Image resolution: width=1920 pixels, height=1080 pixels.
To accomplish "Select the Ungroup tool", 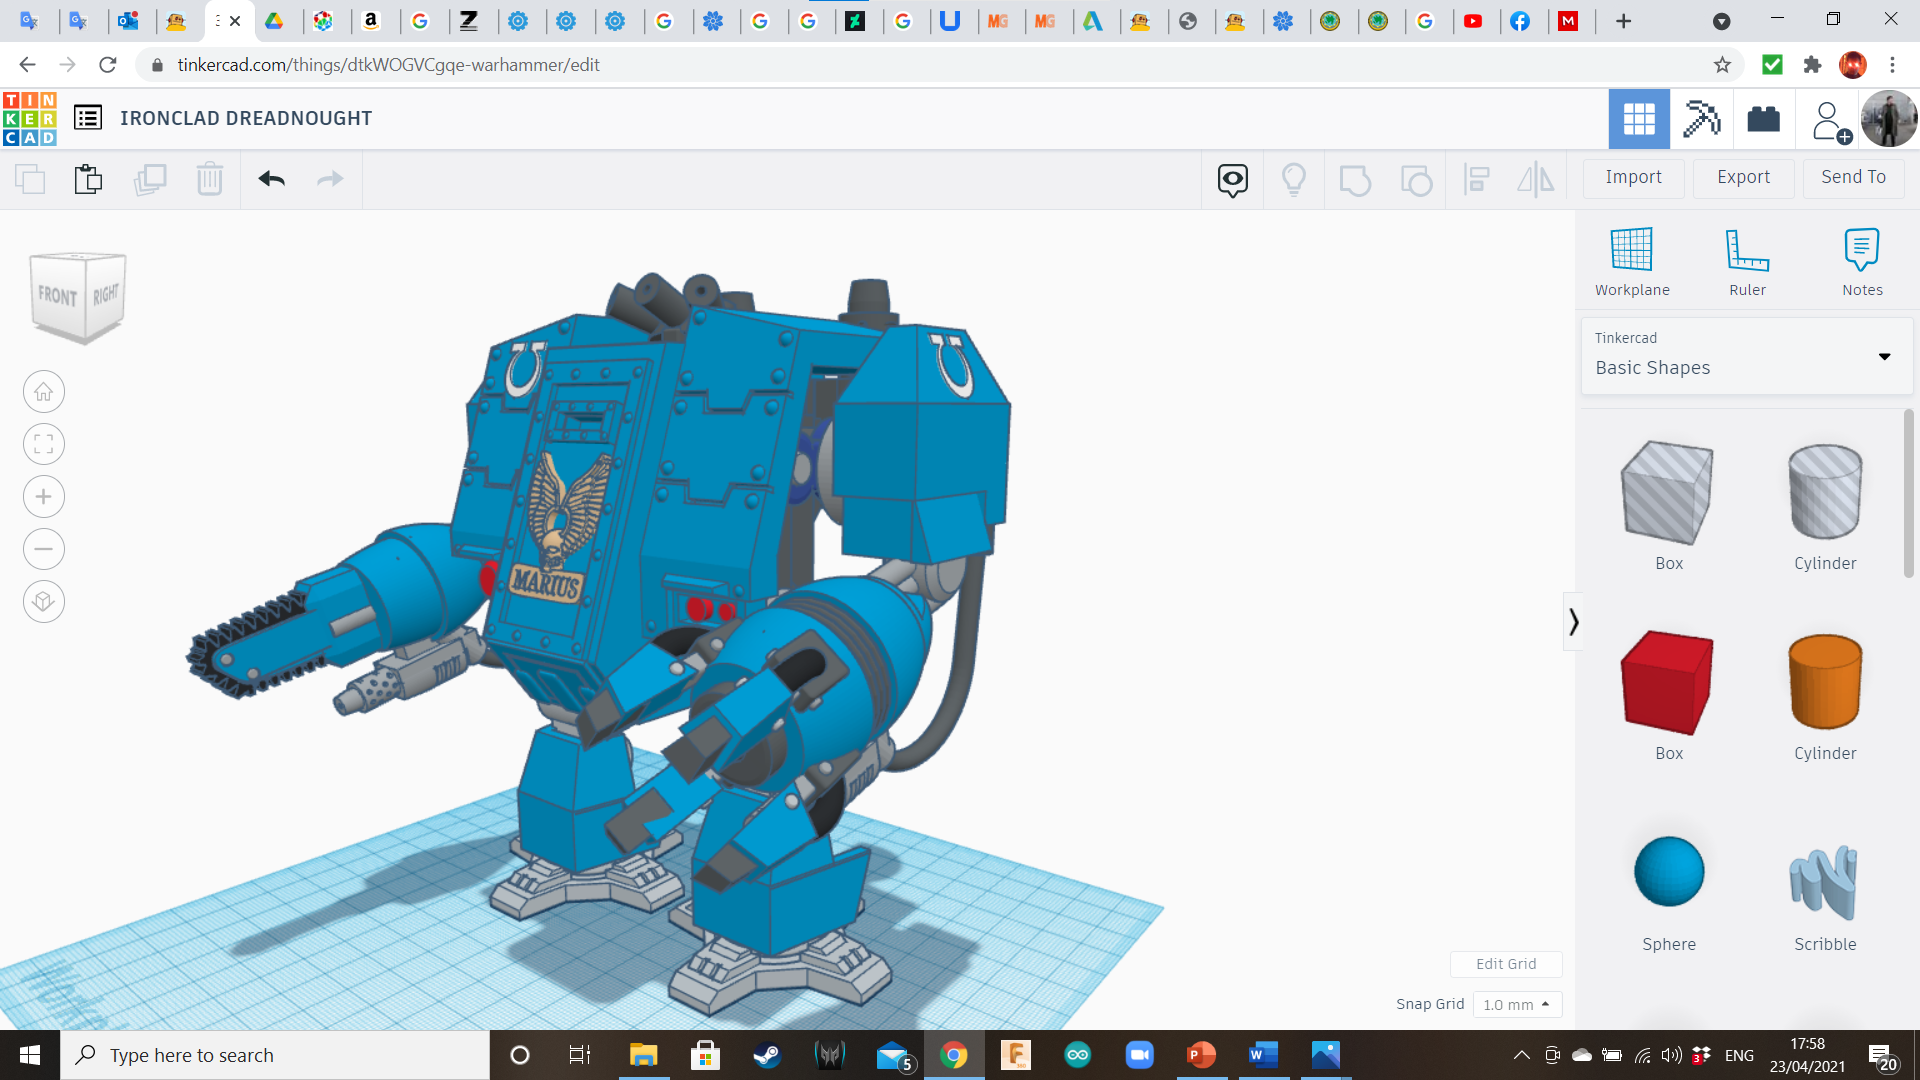I will [x=1417, y=179].
